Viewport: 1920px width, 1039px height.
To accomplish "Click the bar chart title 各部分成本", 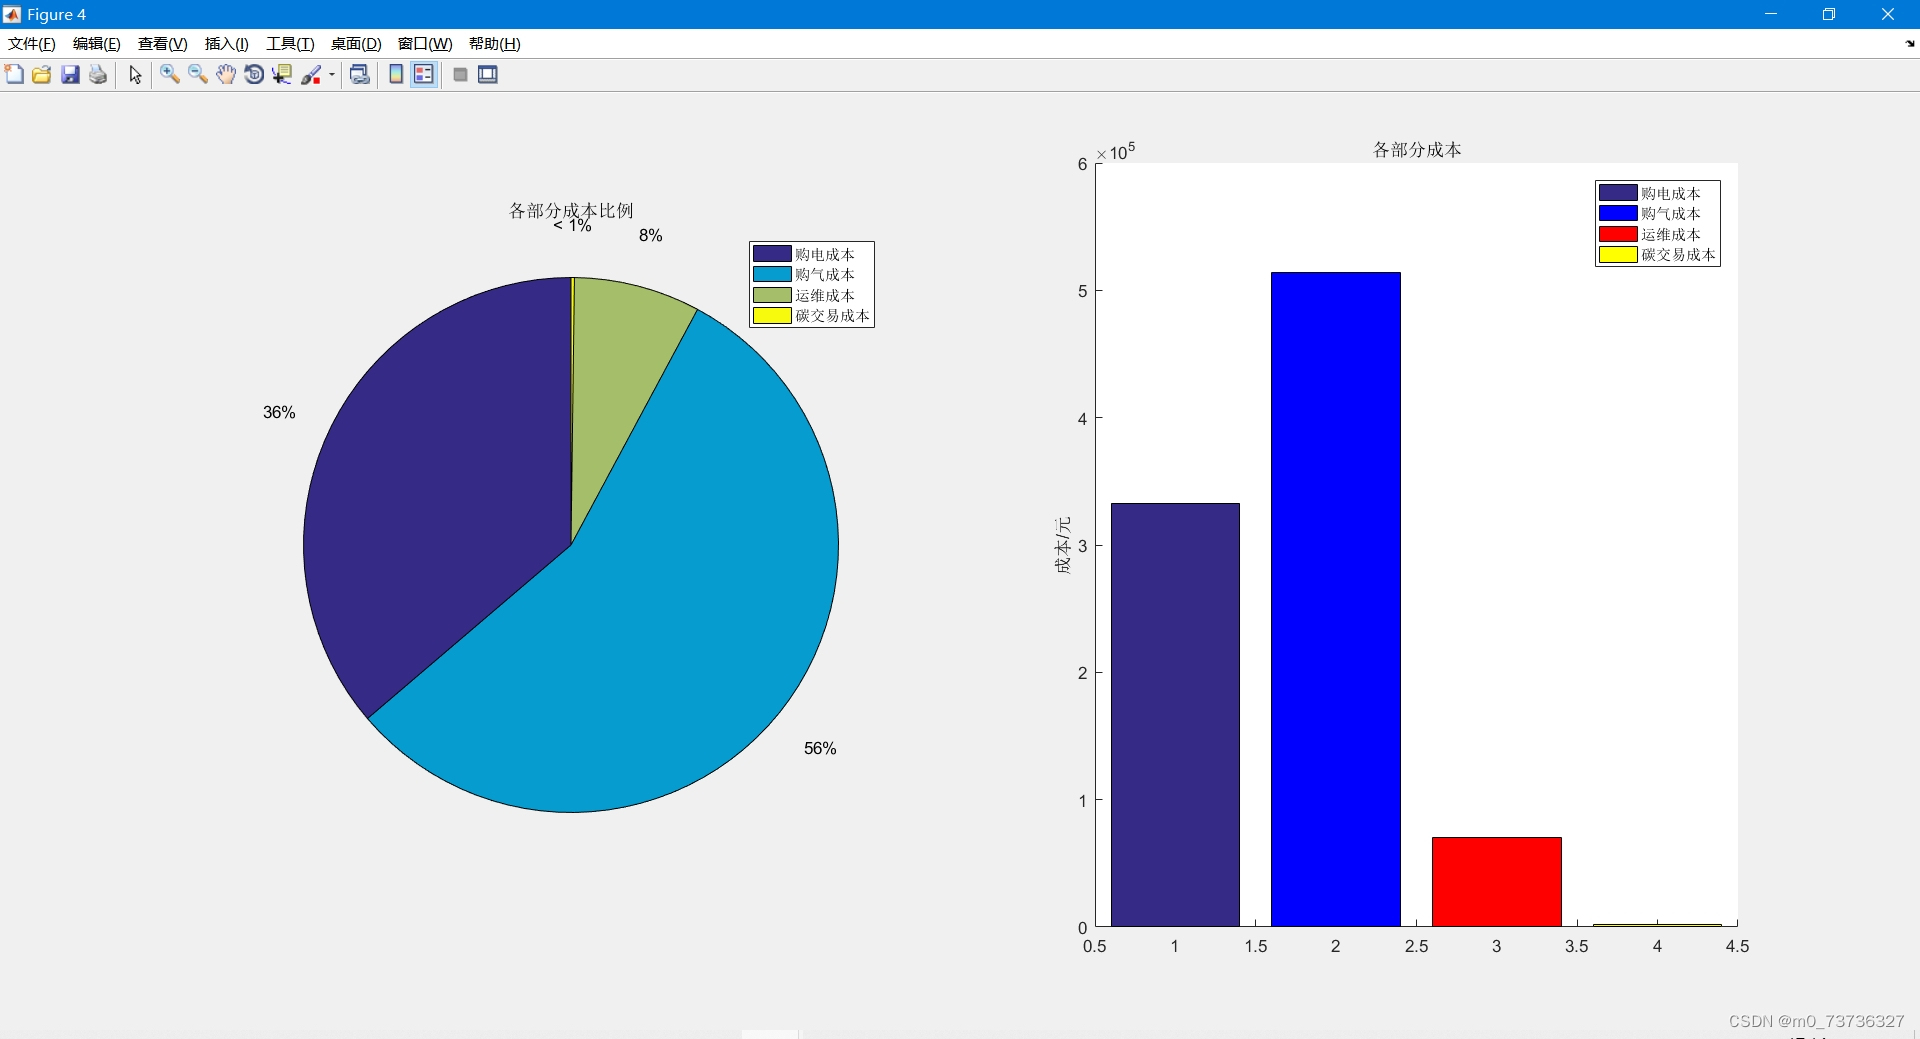I will (1417, 150).
